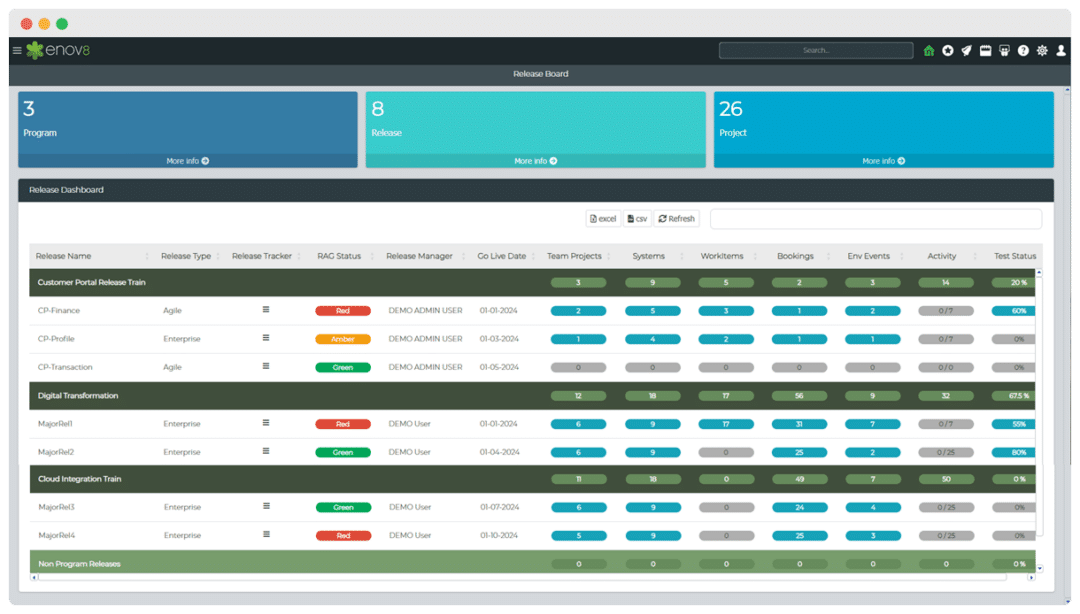This screenshot has width=1080, height=614.
Task: Toggle the Red RAG status badge on MajorRel1
Action: [x=344, y=423]
